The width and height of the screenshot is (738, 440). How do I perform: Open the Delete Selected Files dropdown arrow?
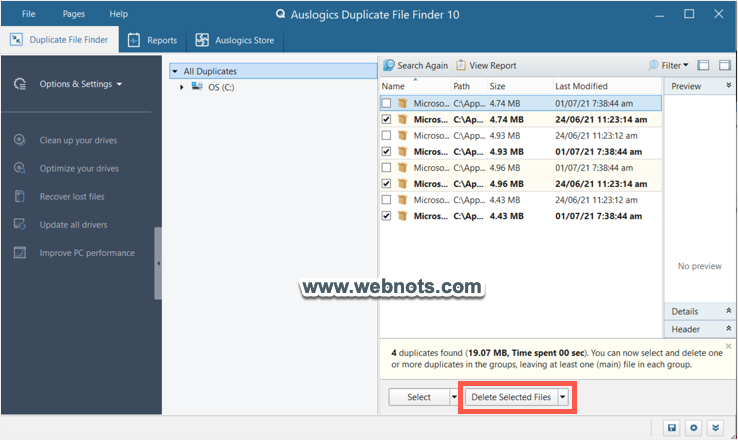pyautogui.click(x=563, y=397)
